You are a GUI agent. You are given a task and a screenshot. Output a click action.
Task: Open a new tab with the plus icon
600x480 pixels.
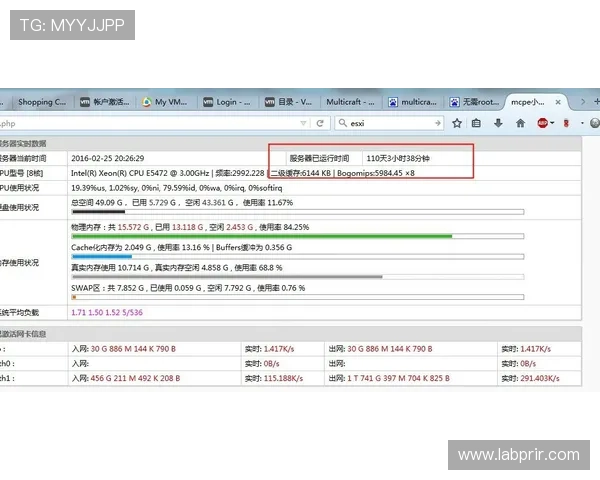tap(596, 101)
